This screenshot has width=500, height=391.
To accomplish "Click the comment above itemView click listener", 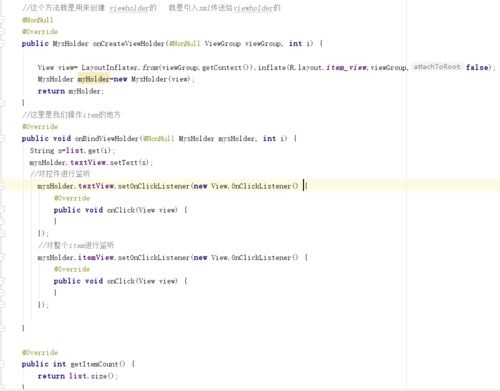I will (x=76, y=245).
